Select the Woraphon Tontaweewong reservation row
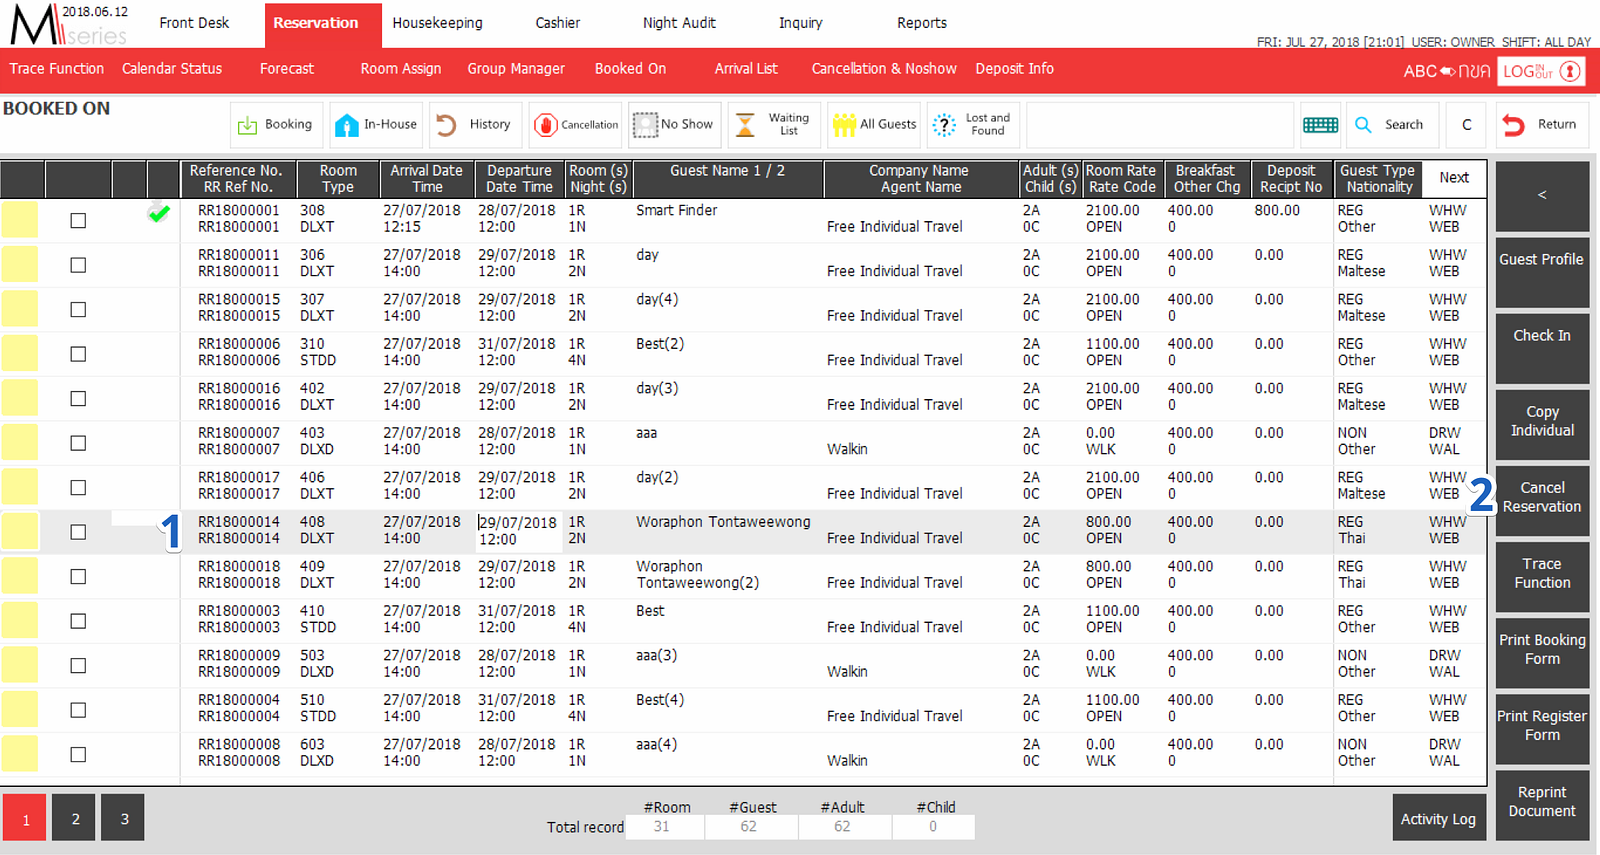Image resolution: width=1600 pixels, height=855 pixels. point(743,531)
